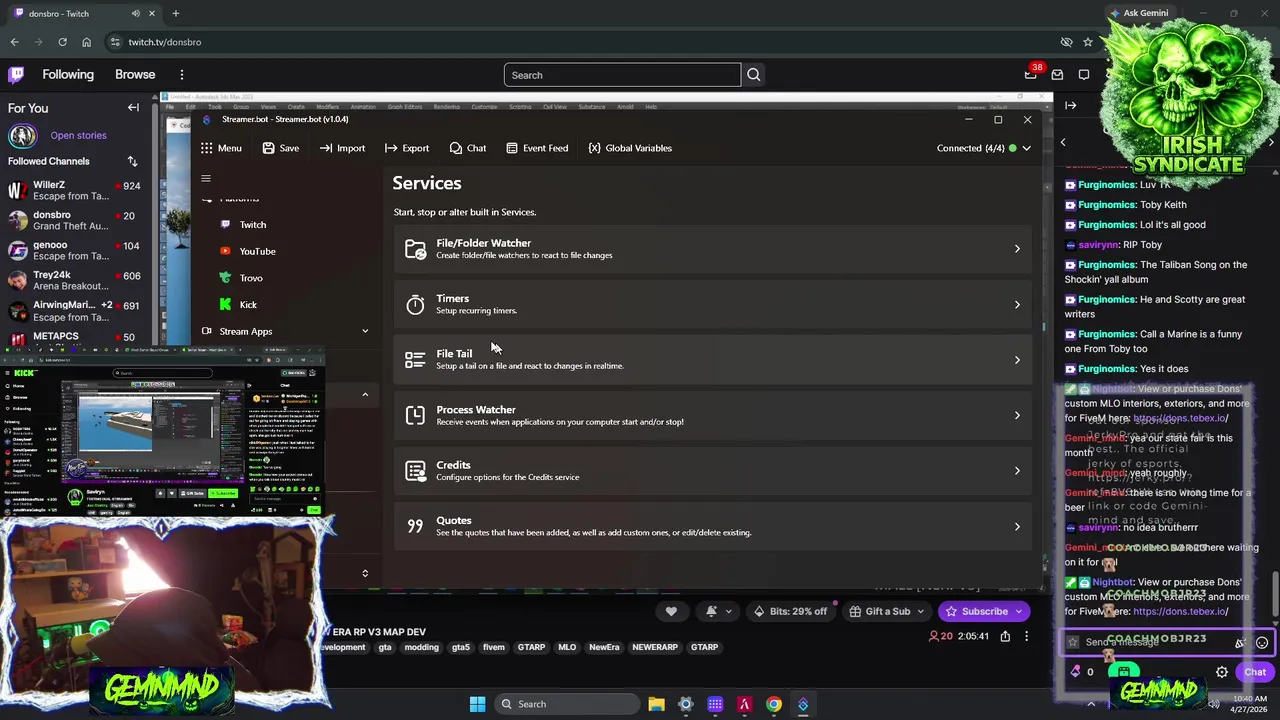Open the Quotes service row

pyautogui.click(x=712, y=526)
